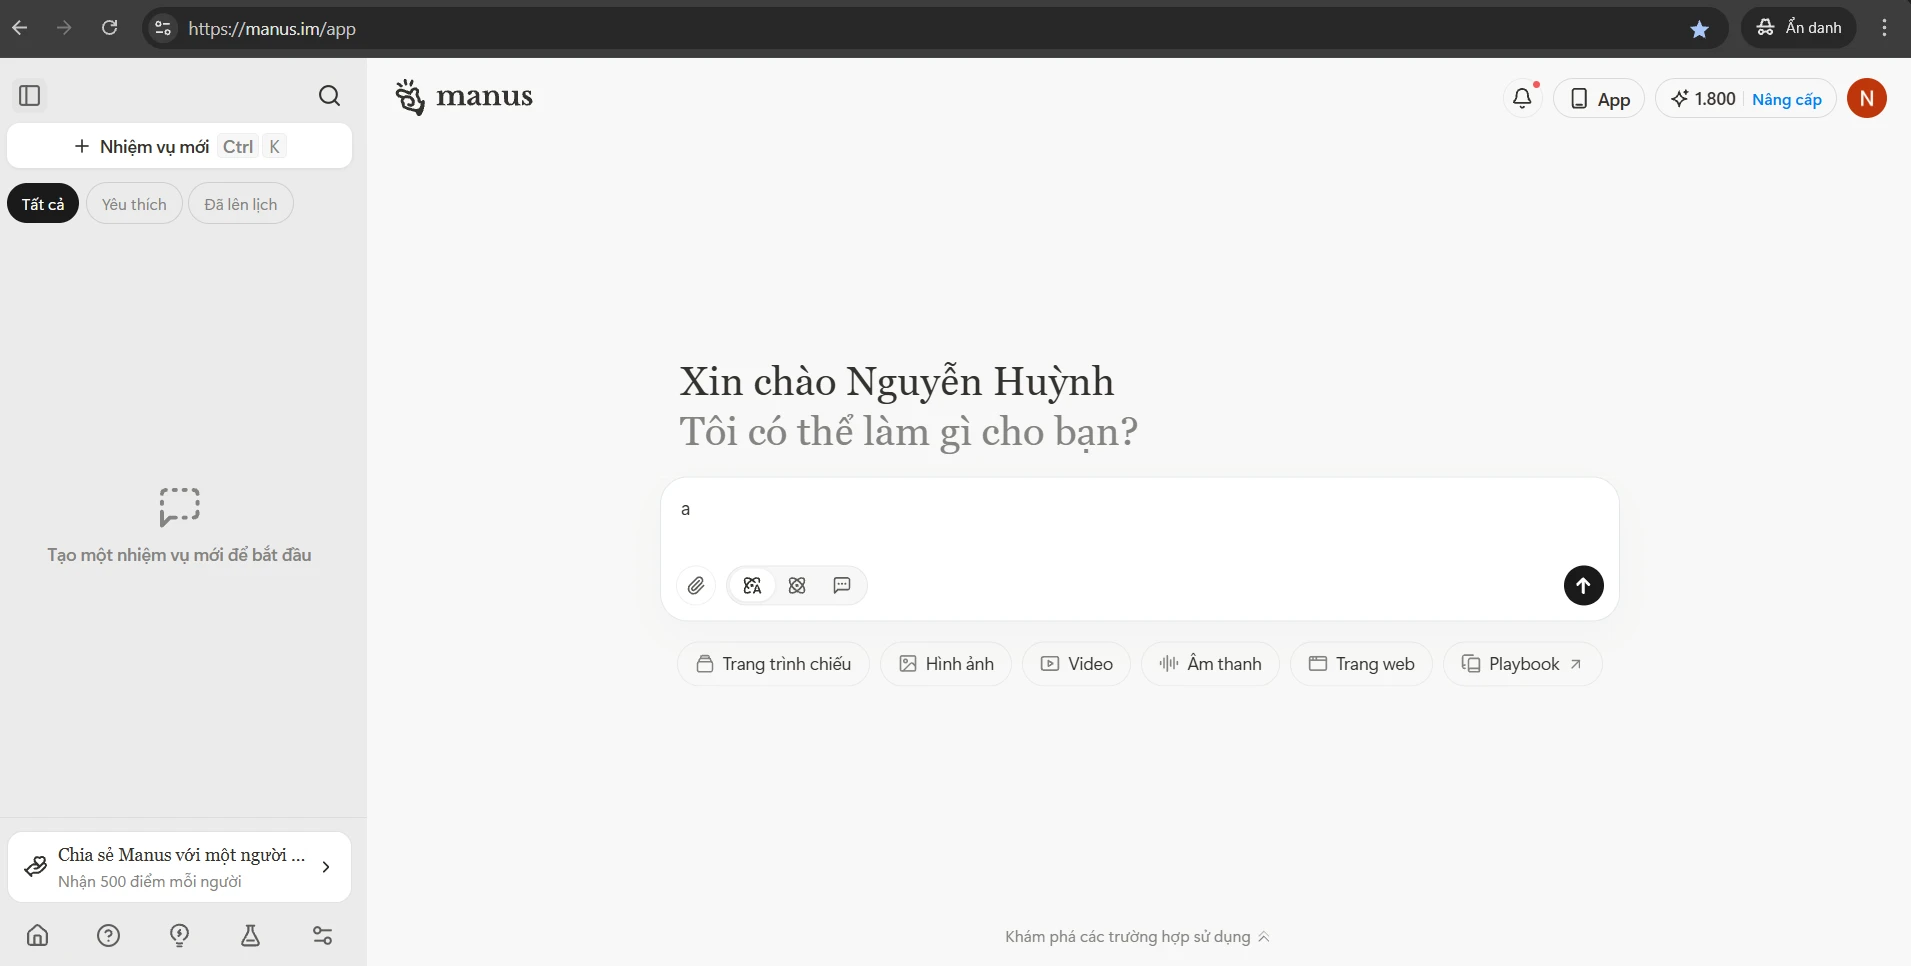This screenshot has width=1911, height=966.
Task: Open the browser three-dot menu
Action: click(1884, 28)
